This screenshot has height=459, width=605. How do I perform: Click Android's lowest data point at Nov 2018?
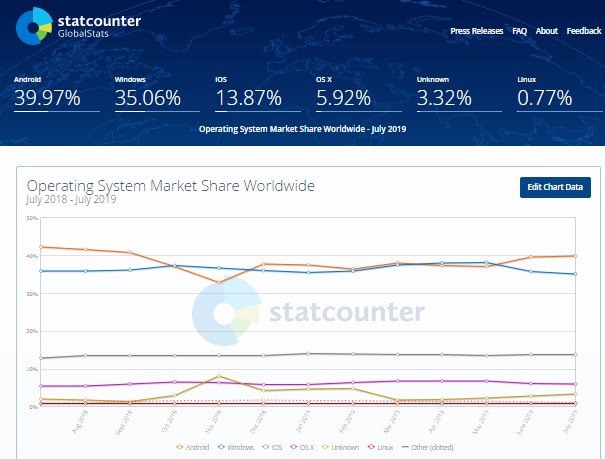pyautogui.click(x=219, y=282)
